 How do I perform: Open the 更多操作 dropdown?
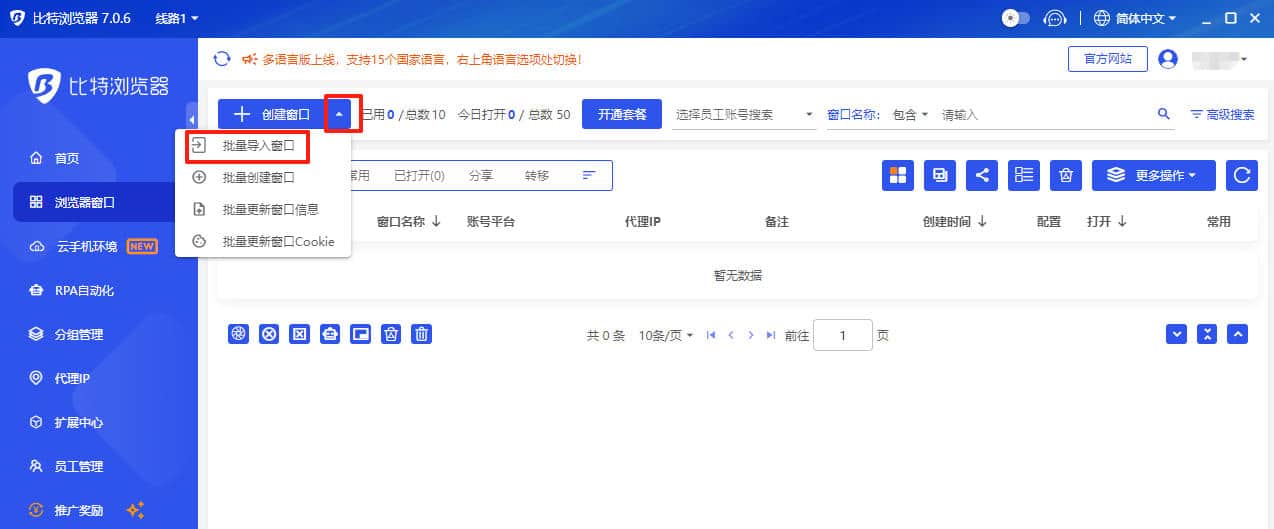click(1154, 175)
